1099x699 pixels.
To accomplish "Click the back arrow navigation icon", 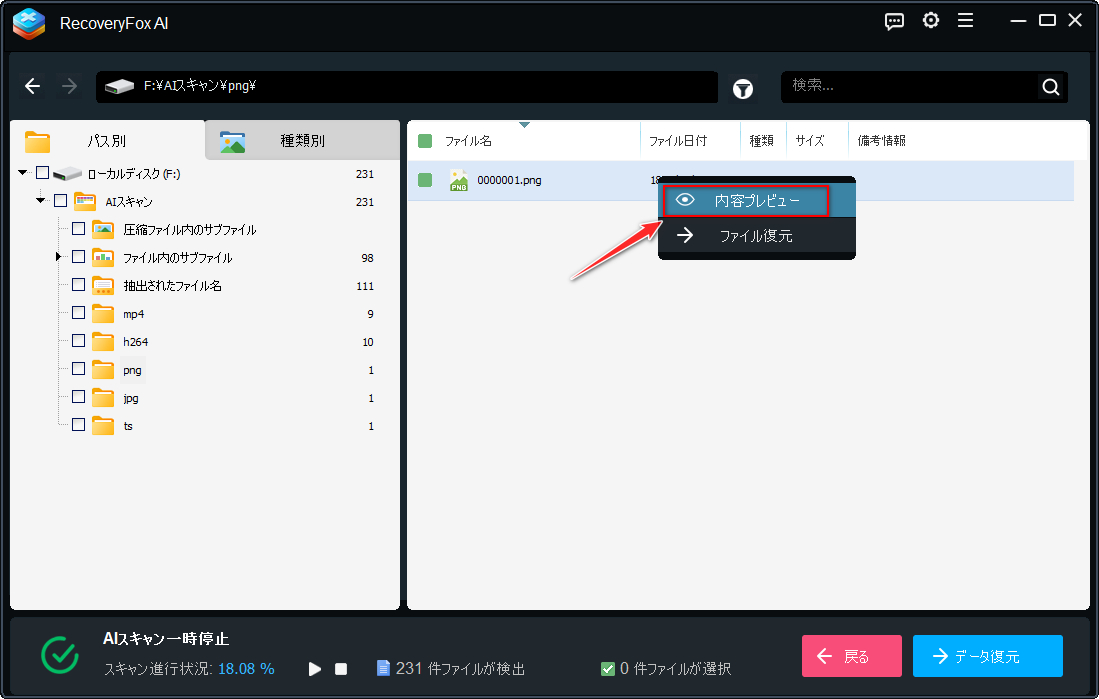I will pyautogui.click(x=32, y=86).
